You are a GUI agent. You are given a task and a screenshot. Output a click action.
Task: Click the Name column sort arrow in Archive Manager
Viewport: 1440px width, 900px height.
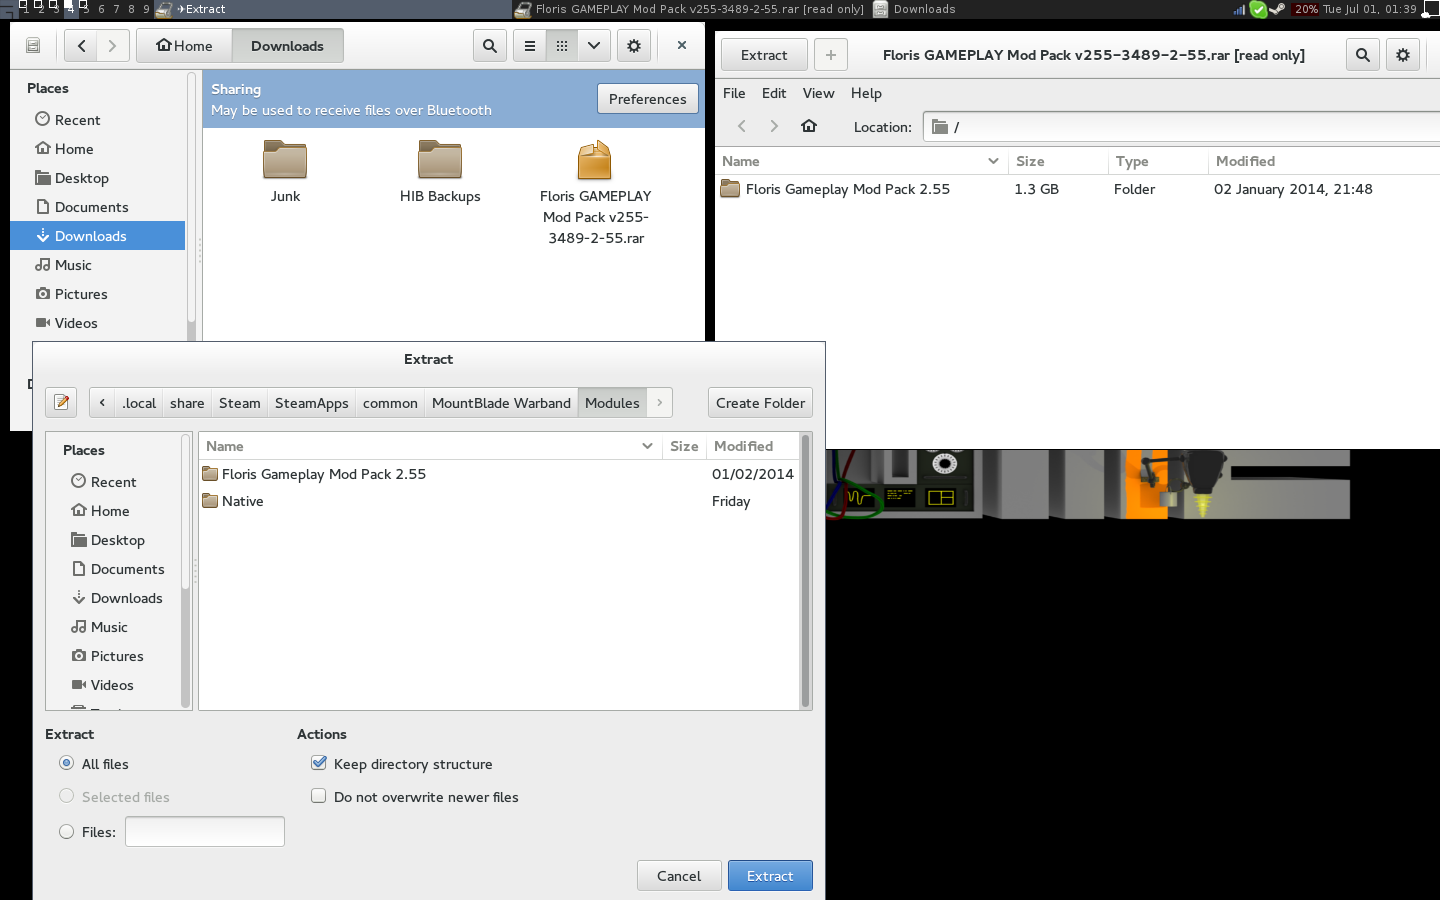point(993,161)
